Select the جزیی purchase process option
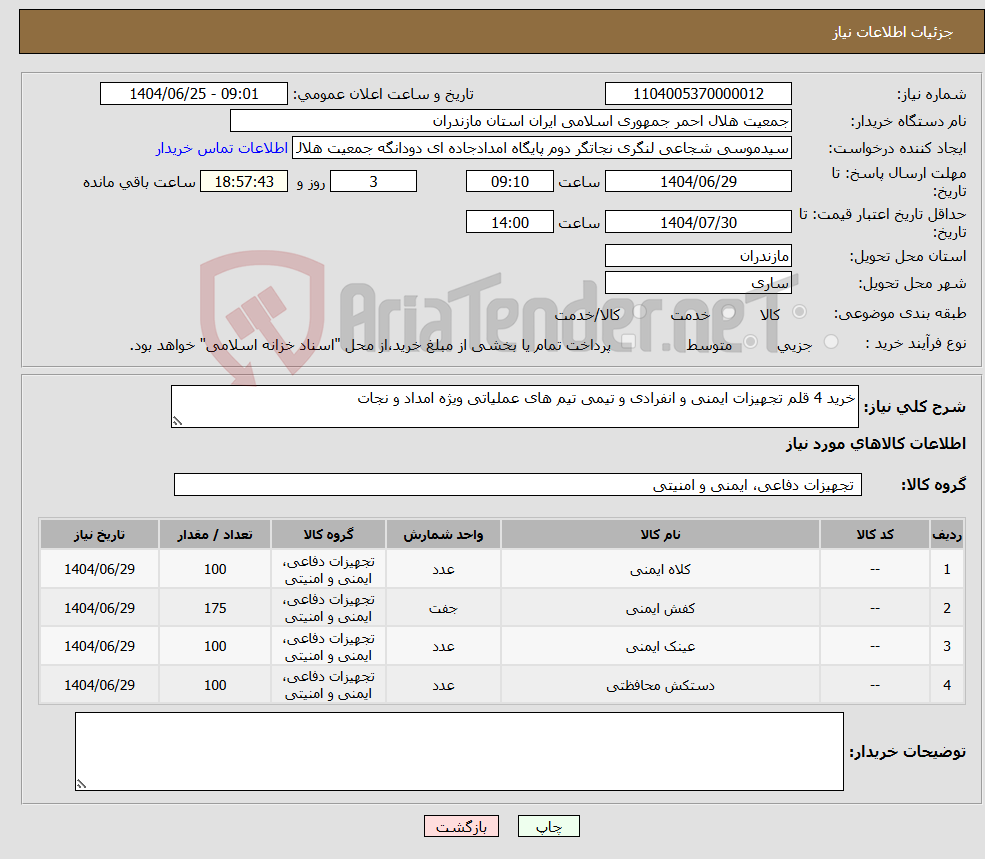This screenshot has height=859, width=985. coord(831,341)
